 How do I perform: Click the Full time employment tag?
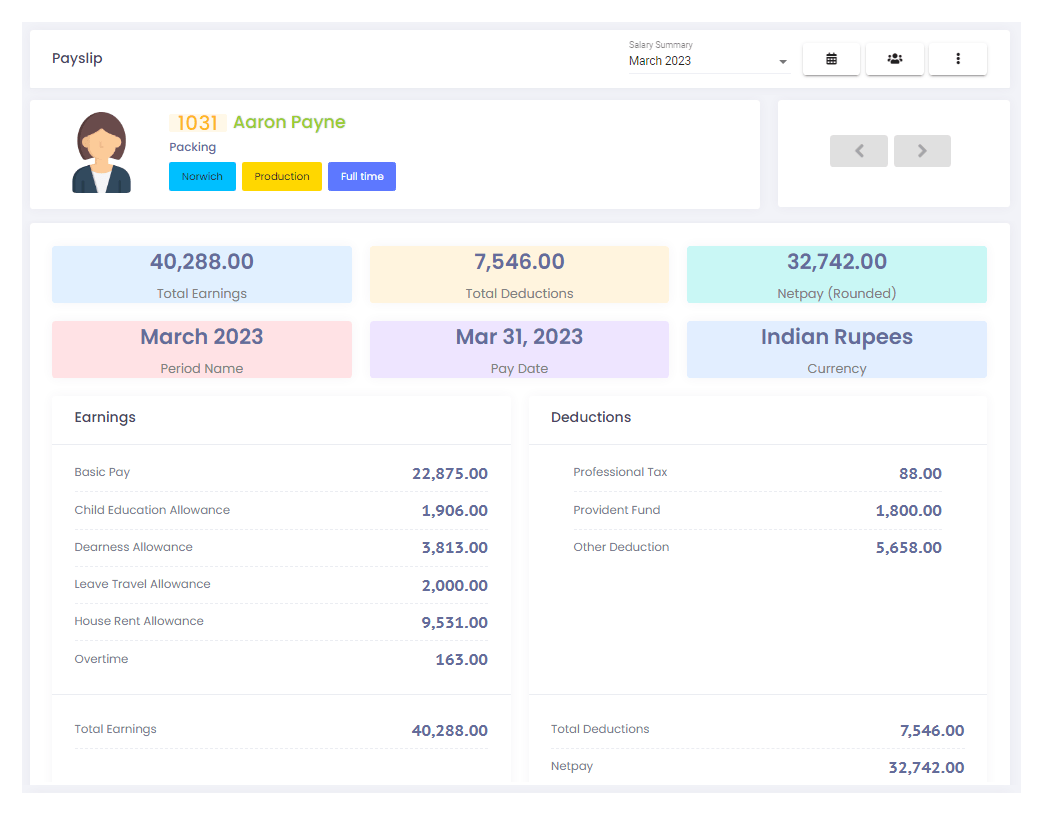(x=362, y=177)
